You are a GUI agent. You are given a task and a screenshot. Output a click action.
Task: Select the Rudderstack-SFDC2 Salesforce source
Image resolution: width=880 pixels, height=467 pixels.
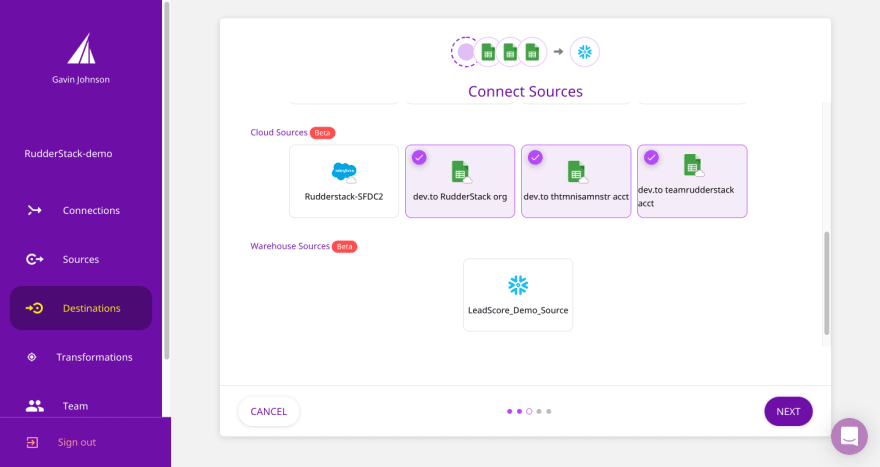[x=344, y=181]
